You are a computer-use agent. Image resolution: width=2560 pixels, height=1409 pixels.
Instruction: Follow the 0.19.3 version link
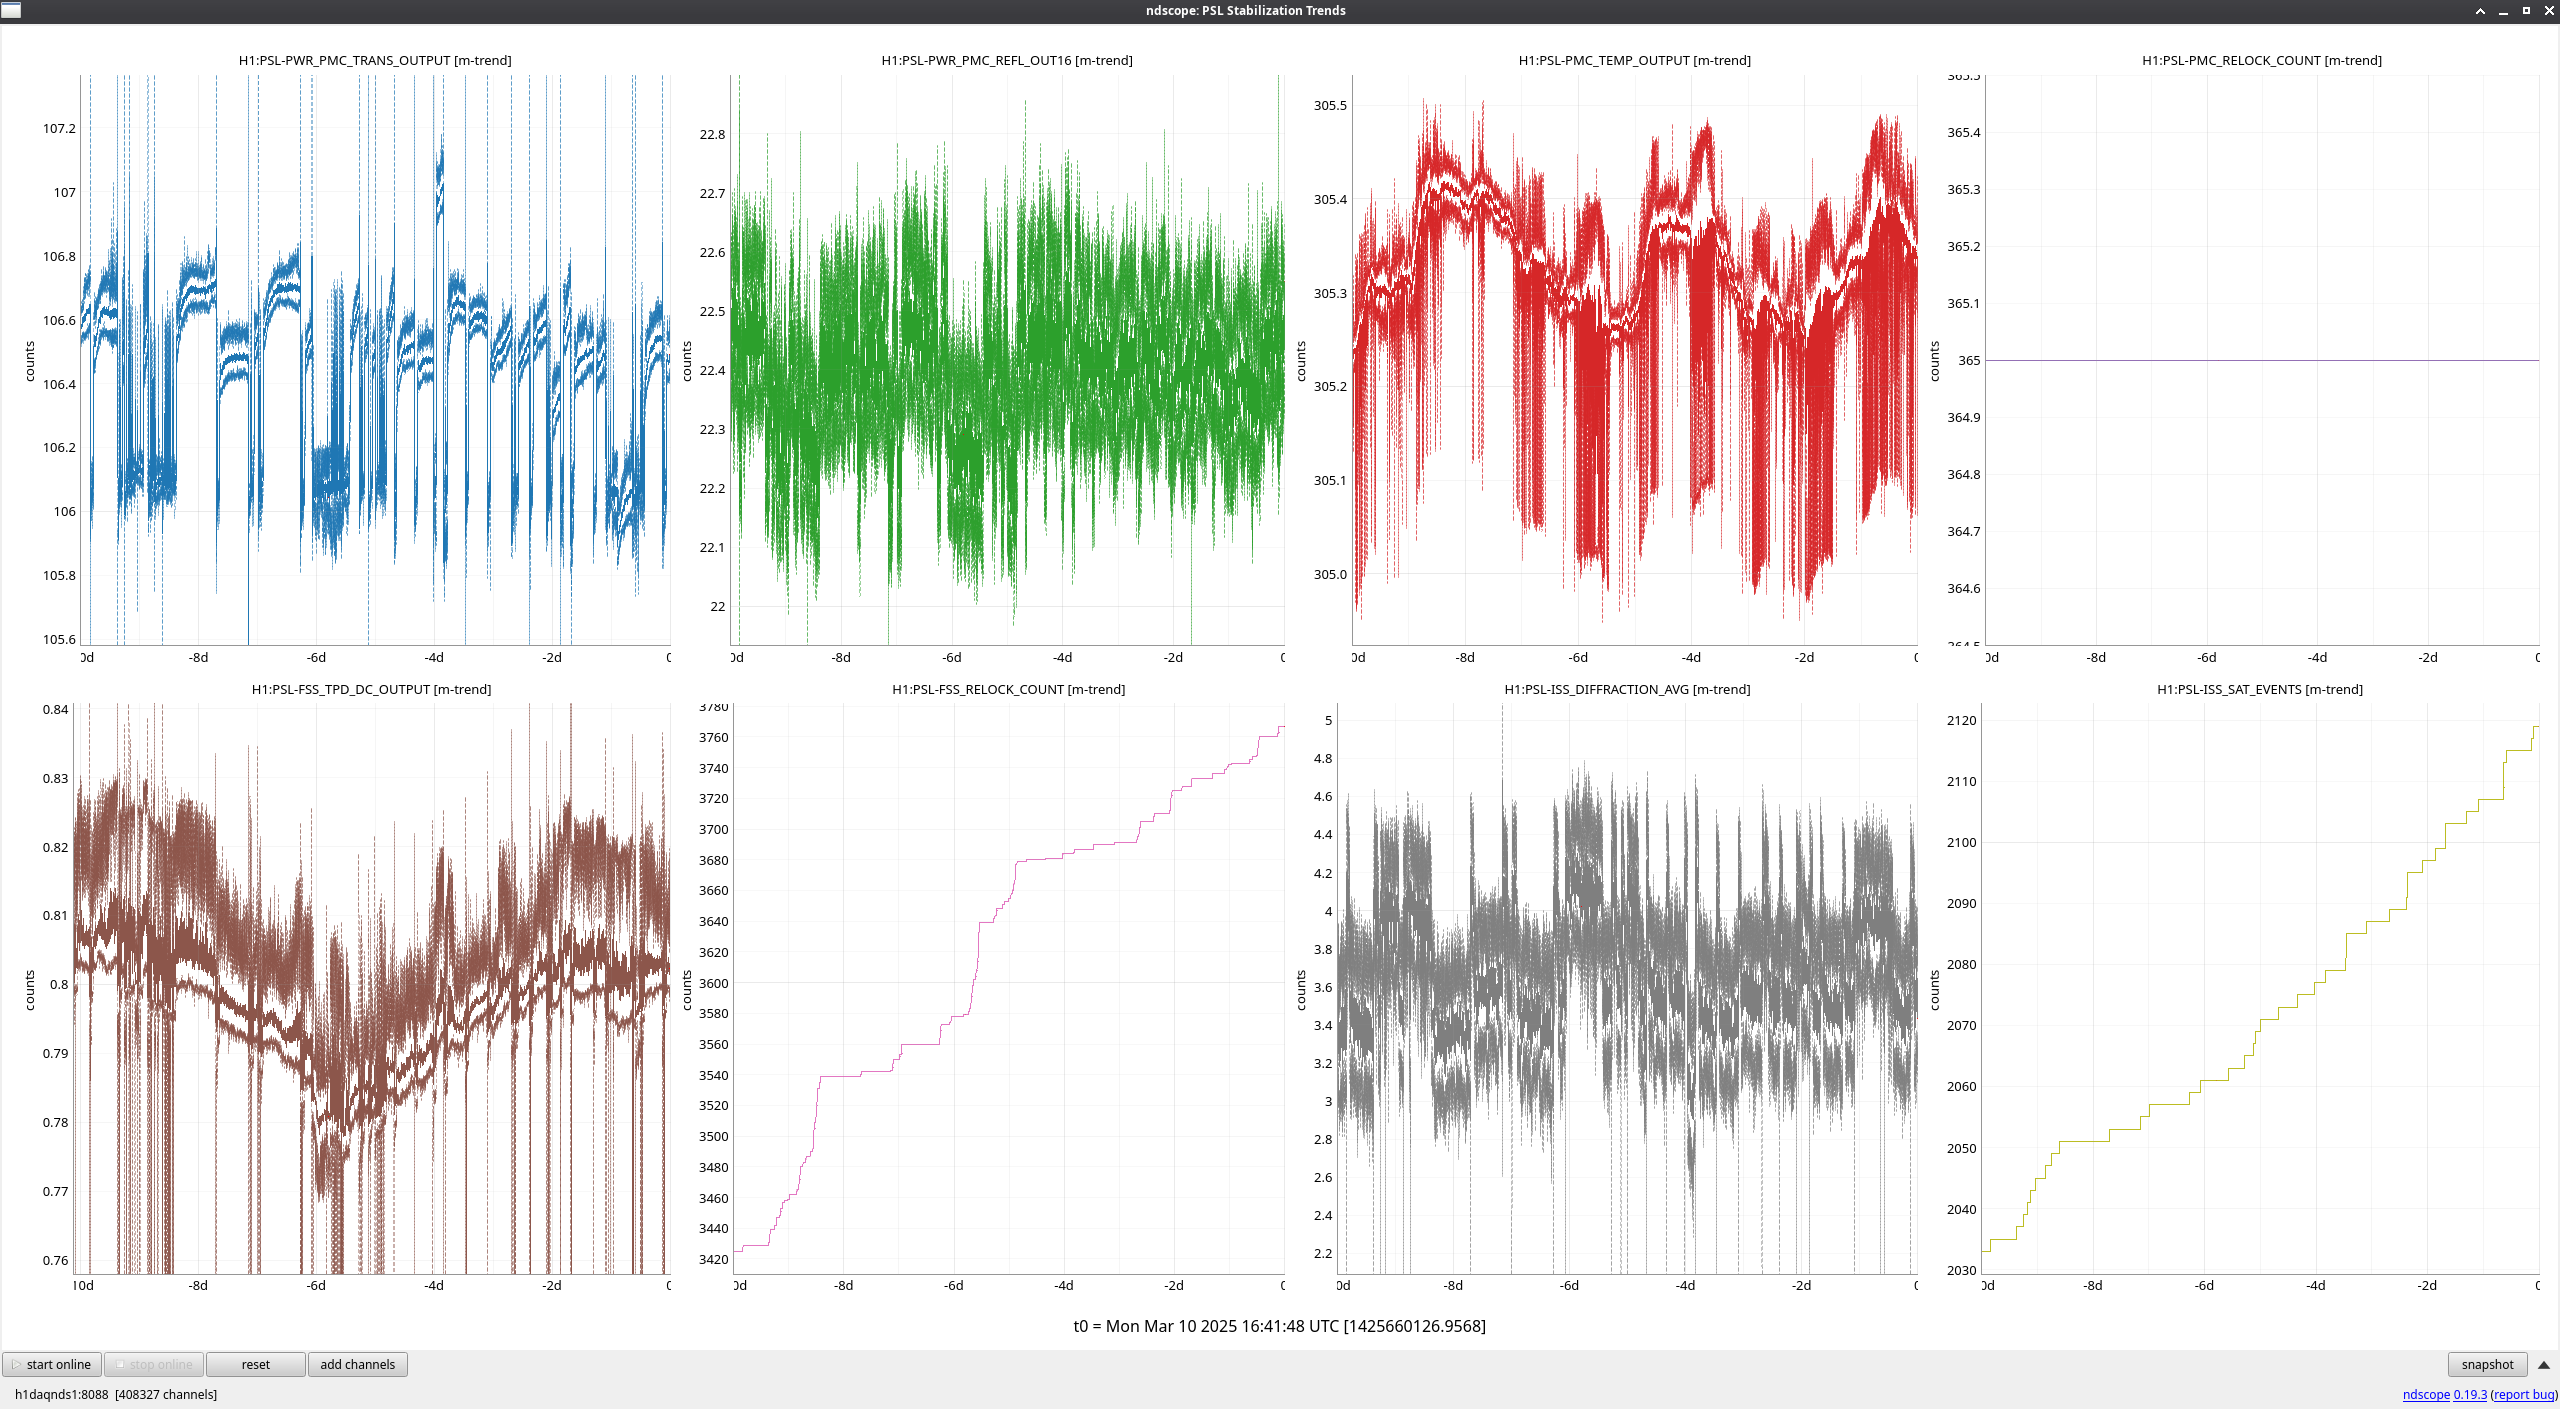click(x=2470, y=1394)
